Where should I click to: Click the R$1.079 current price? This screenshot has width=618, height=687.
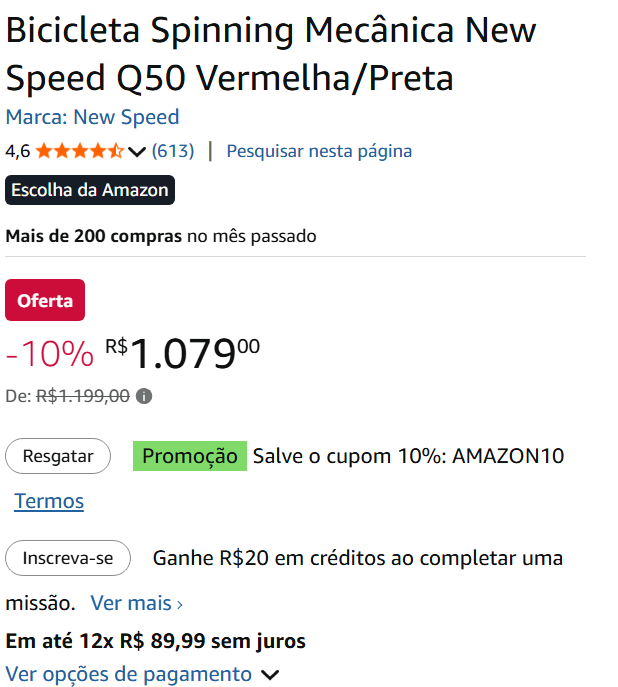[183, 354]
